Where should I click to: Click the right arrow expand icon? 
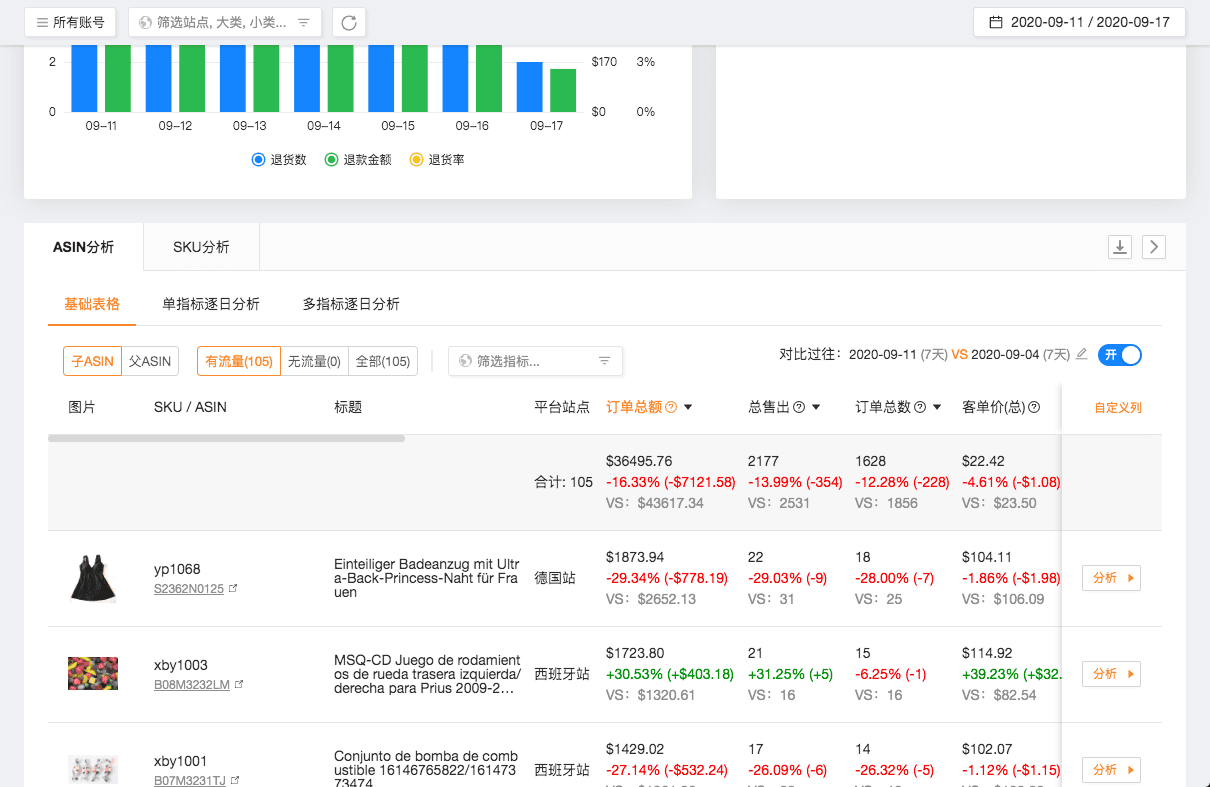point(1154,247)
